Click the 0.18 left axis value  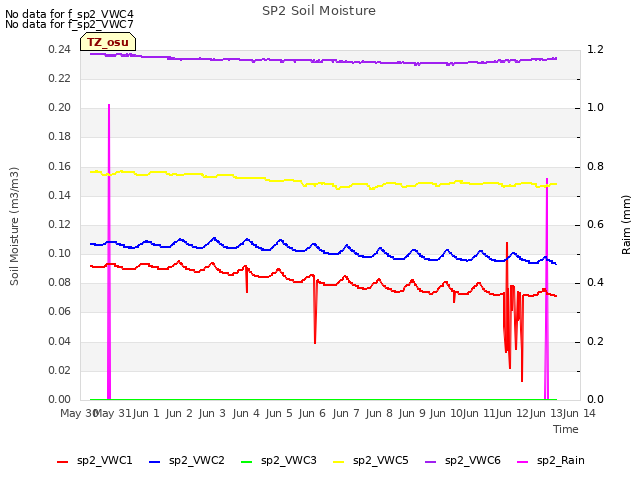pyautogui.click(x=59, y=136)
